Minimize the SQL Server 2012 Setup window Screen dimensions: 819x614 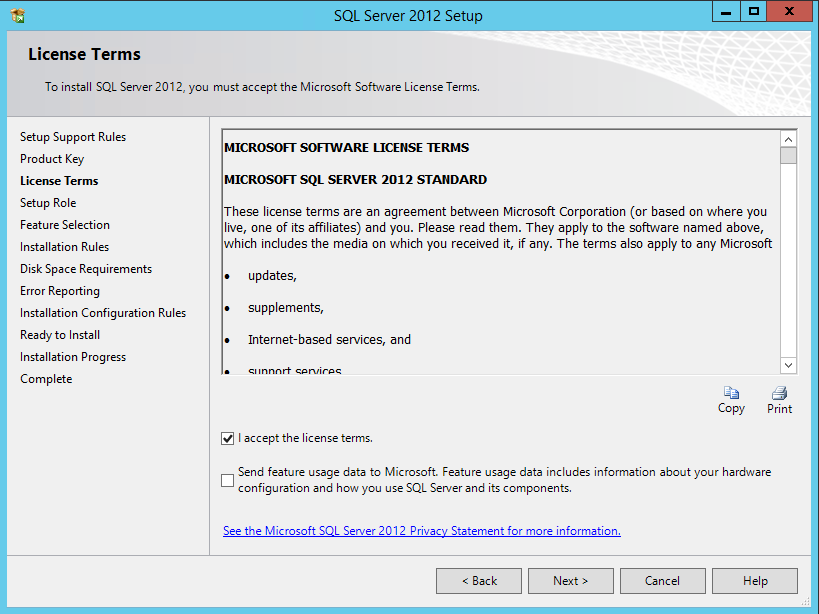click(726, 11)
